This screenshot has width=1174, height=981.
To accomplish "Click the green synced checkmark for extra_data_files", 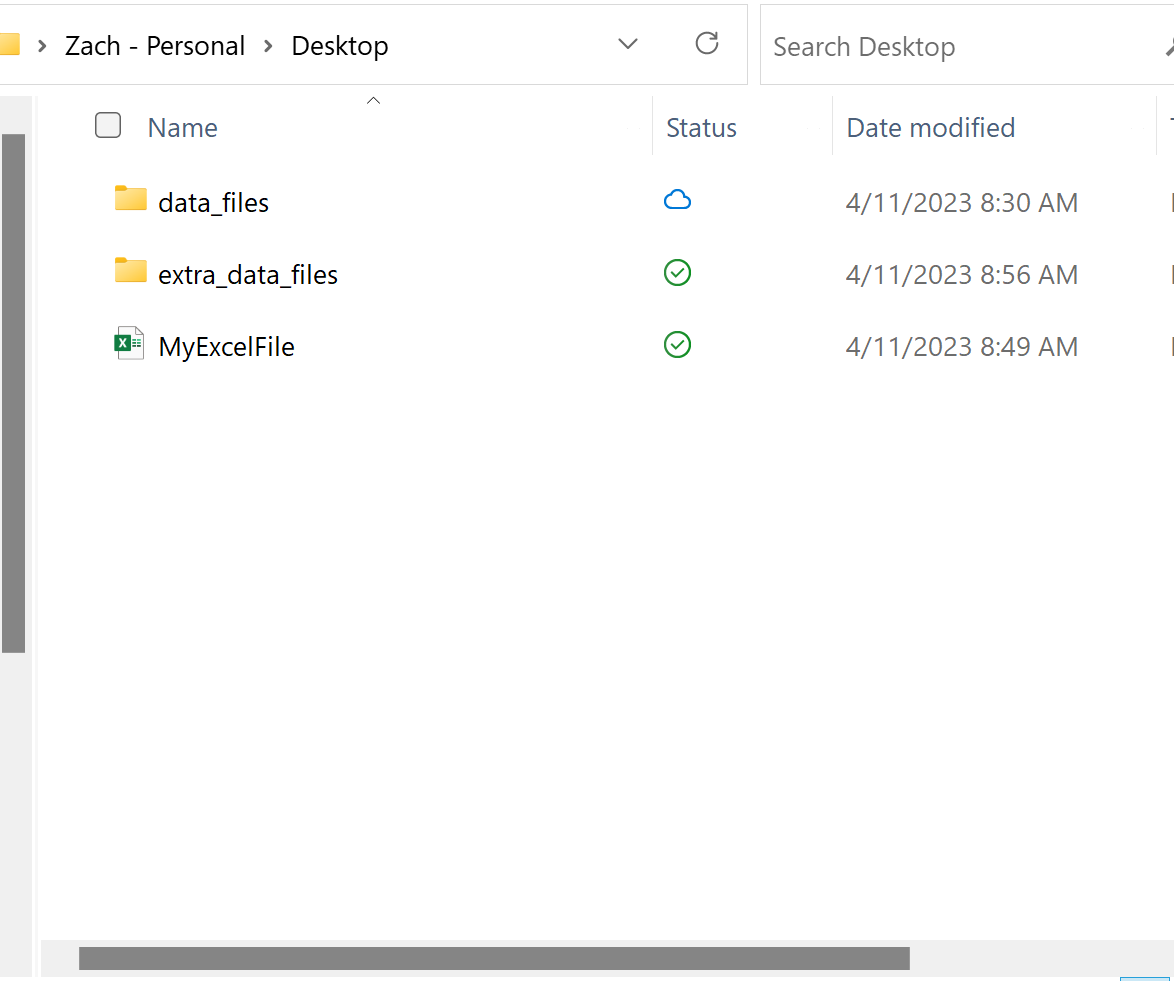I will [x=678, y=273].
